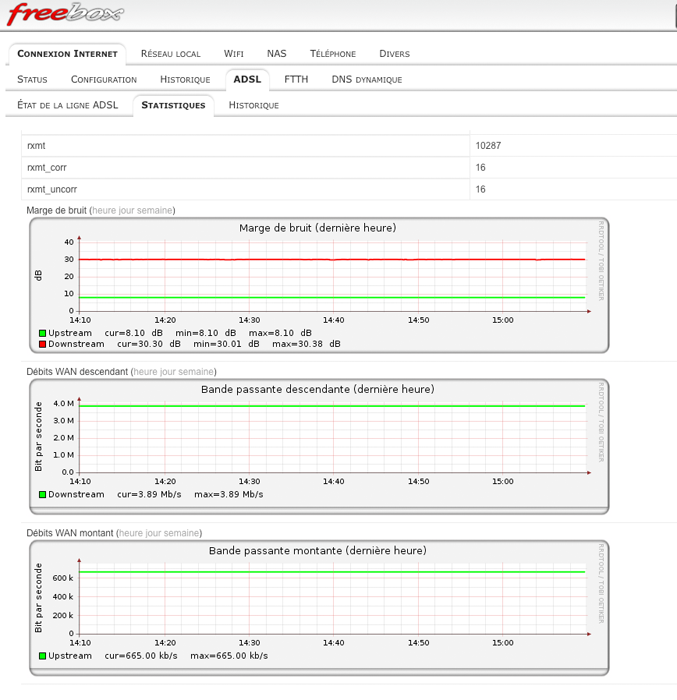Click cur=665.00 kb/s upstream value
Viewport: 677px width, 700px height.
141,656
